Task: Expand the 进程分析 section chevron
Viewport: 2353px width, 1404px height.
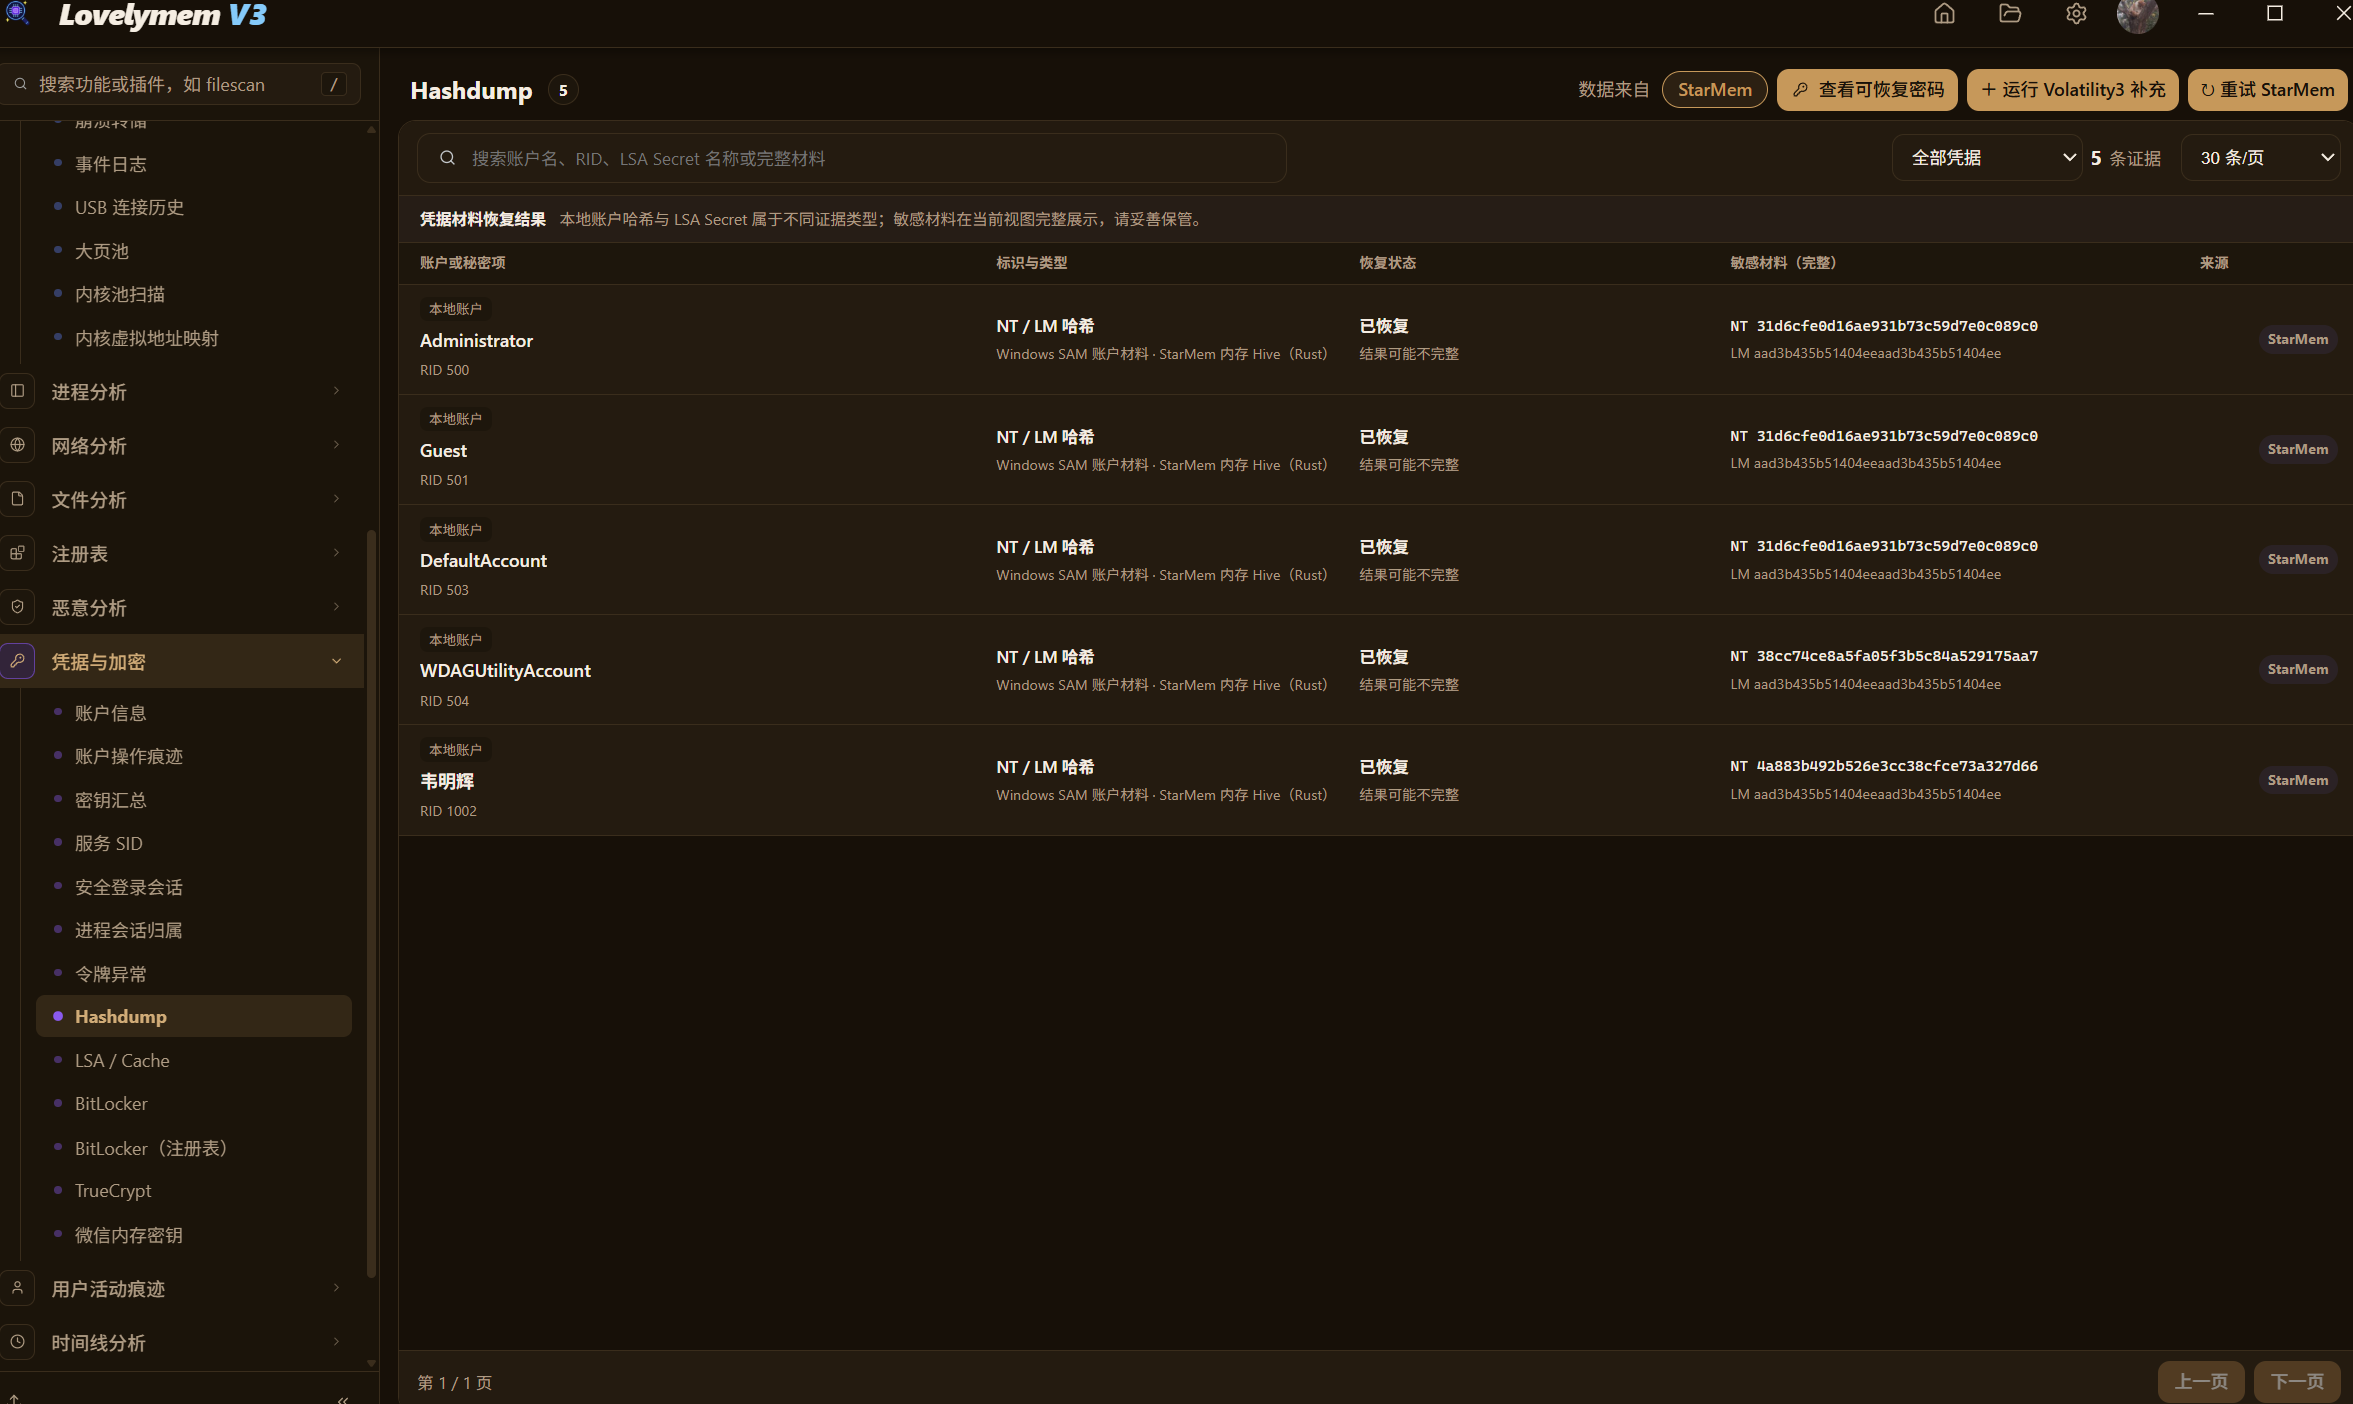Action: click(337, 391)
